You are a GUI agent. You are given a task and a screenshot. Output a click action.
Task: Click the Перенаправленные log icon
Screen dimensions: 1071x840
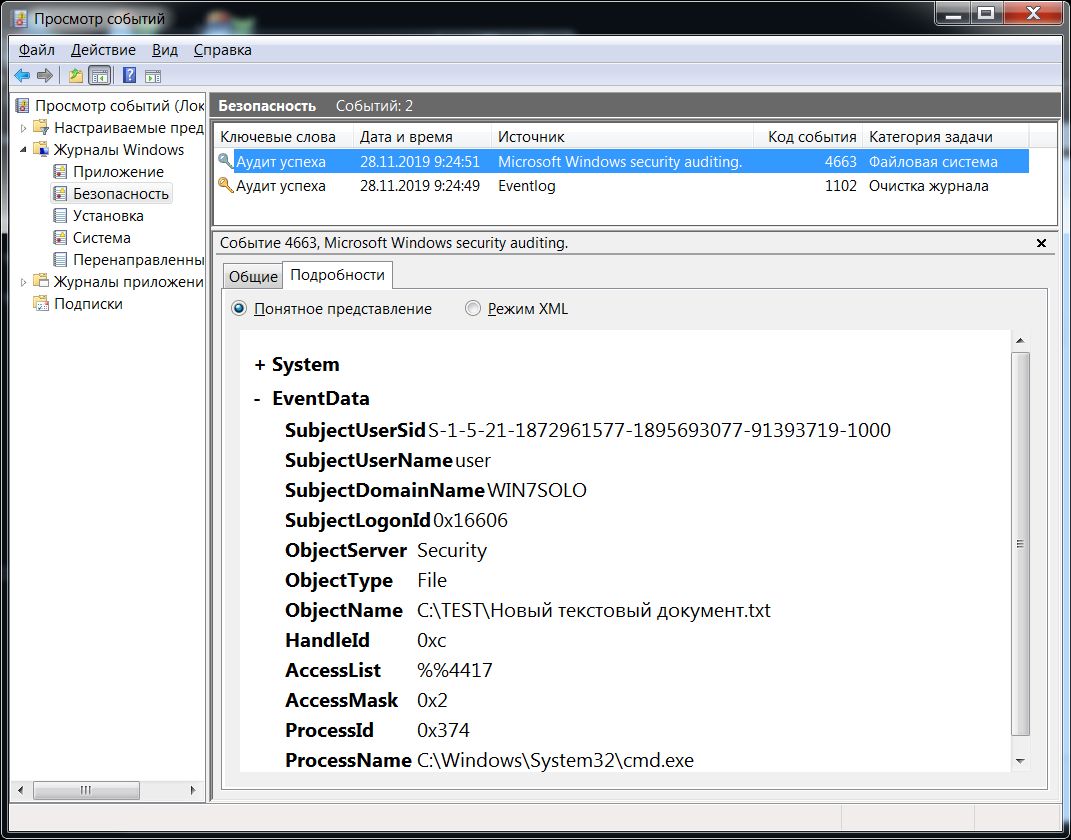tap(61, 260)
